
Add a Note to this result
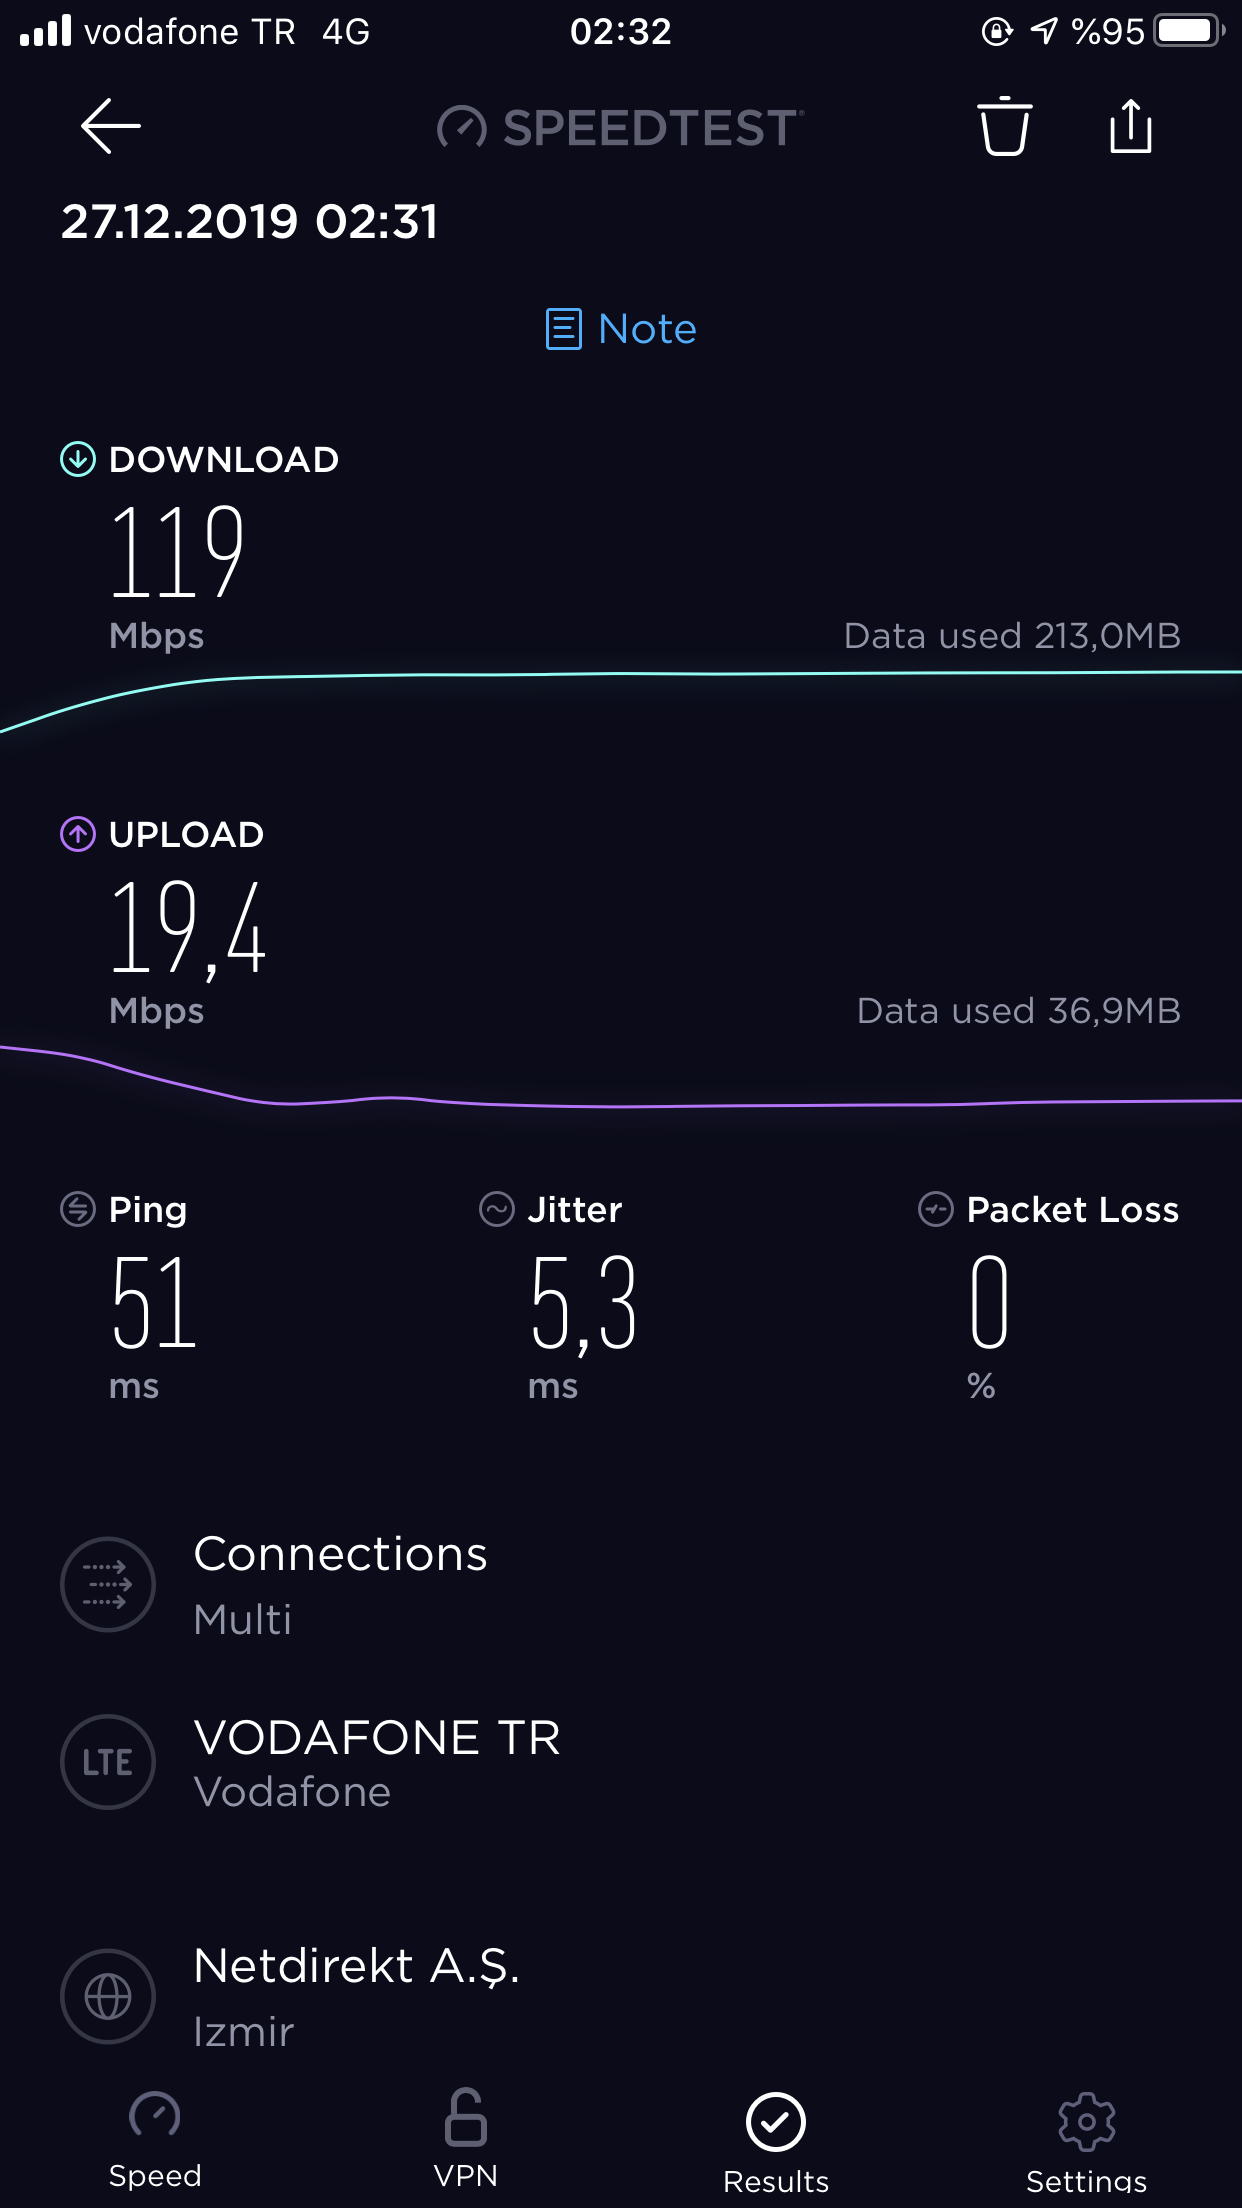pos(621,329)
